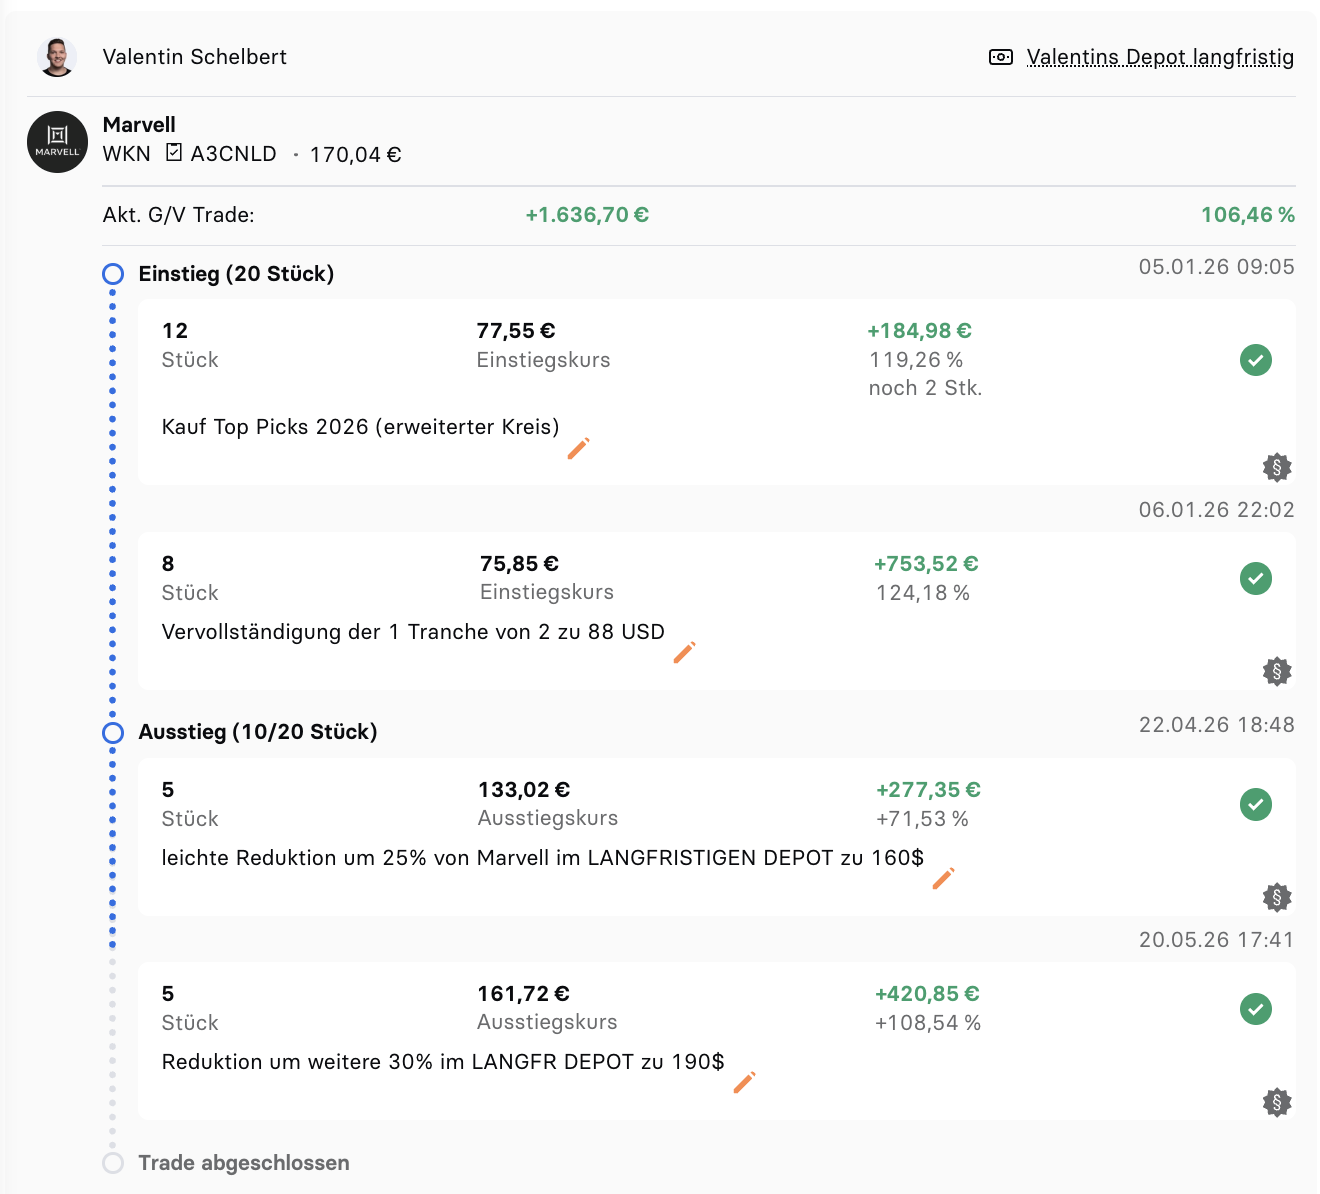This screenshot has height=1194, width=1320.
Task: Edit the leichte Reduktion um 25% note
Action: point(943,878)
